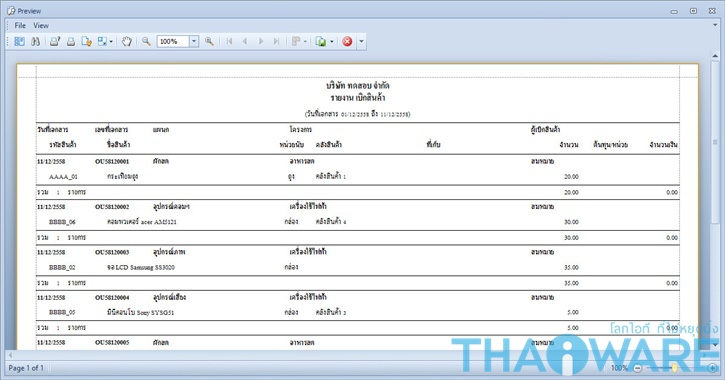Select the Hand tool

pos(126,42)
